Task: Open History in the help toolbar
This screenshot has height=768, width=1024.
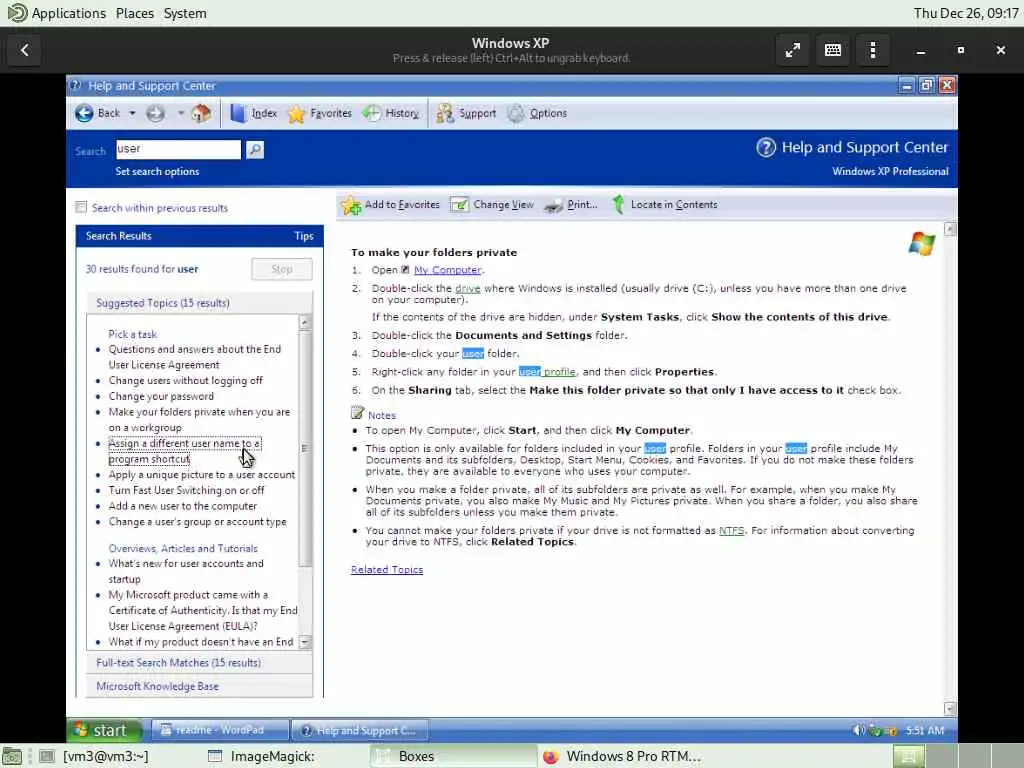Action: point(391,113)
